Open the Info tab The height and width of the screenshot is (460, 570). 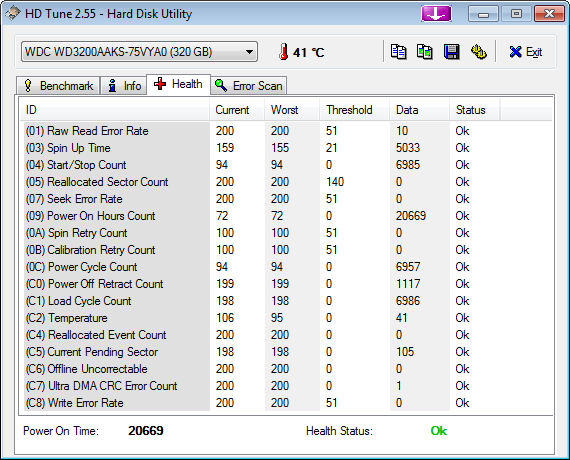[124, 86]
